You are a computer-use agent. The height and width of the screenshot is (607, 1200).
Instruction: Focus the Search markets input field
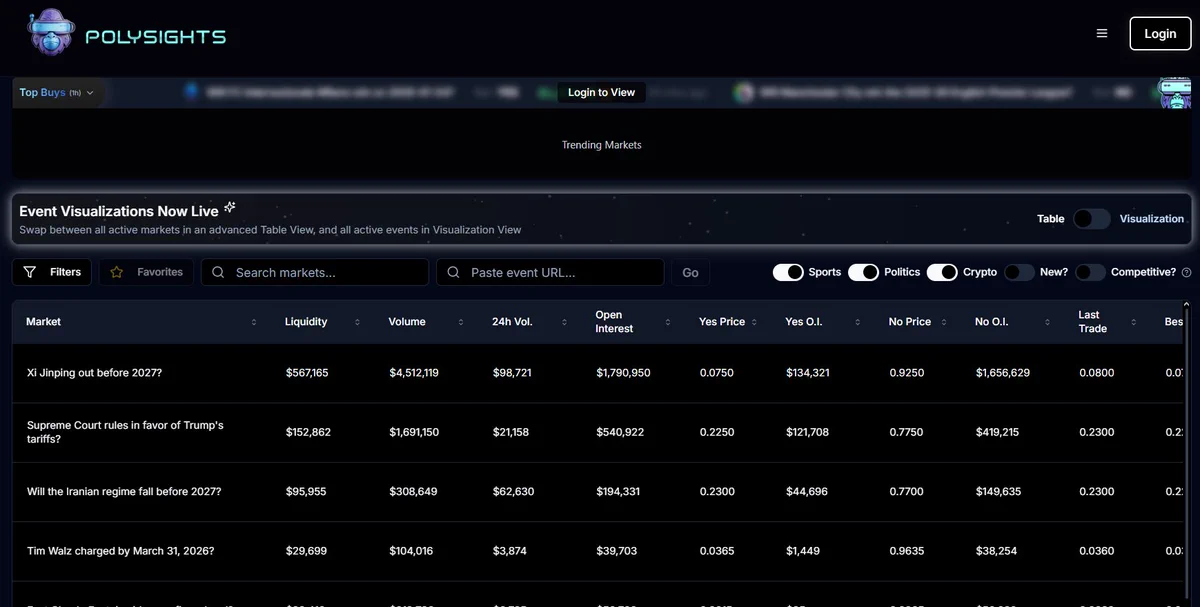pos(315,272)
